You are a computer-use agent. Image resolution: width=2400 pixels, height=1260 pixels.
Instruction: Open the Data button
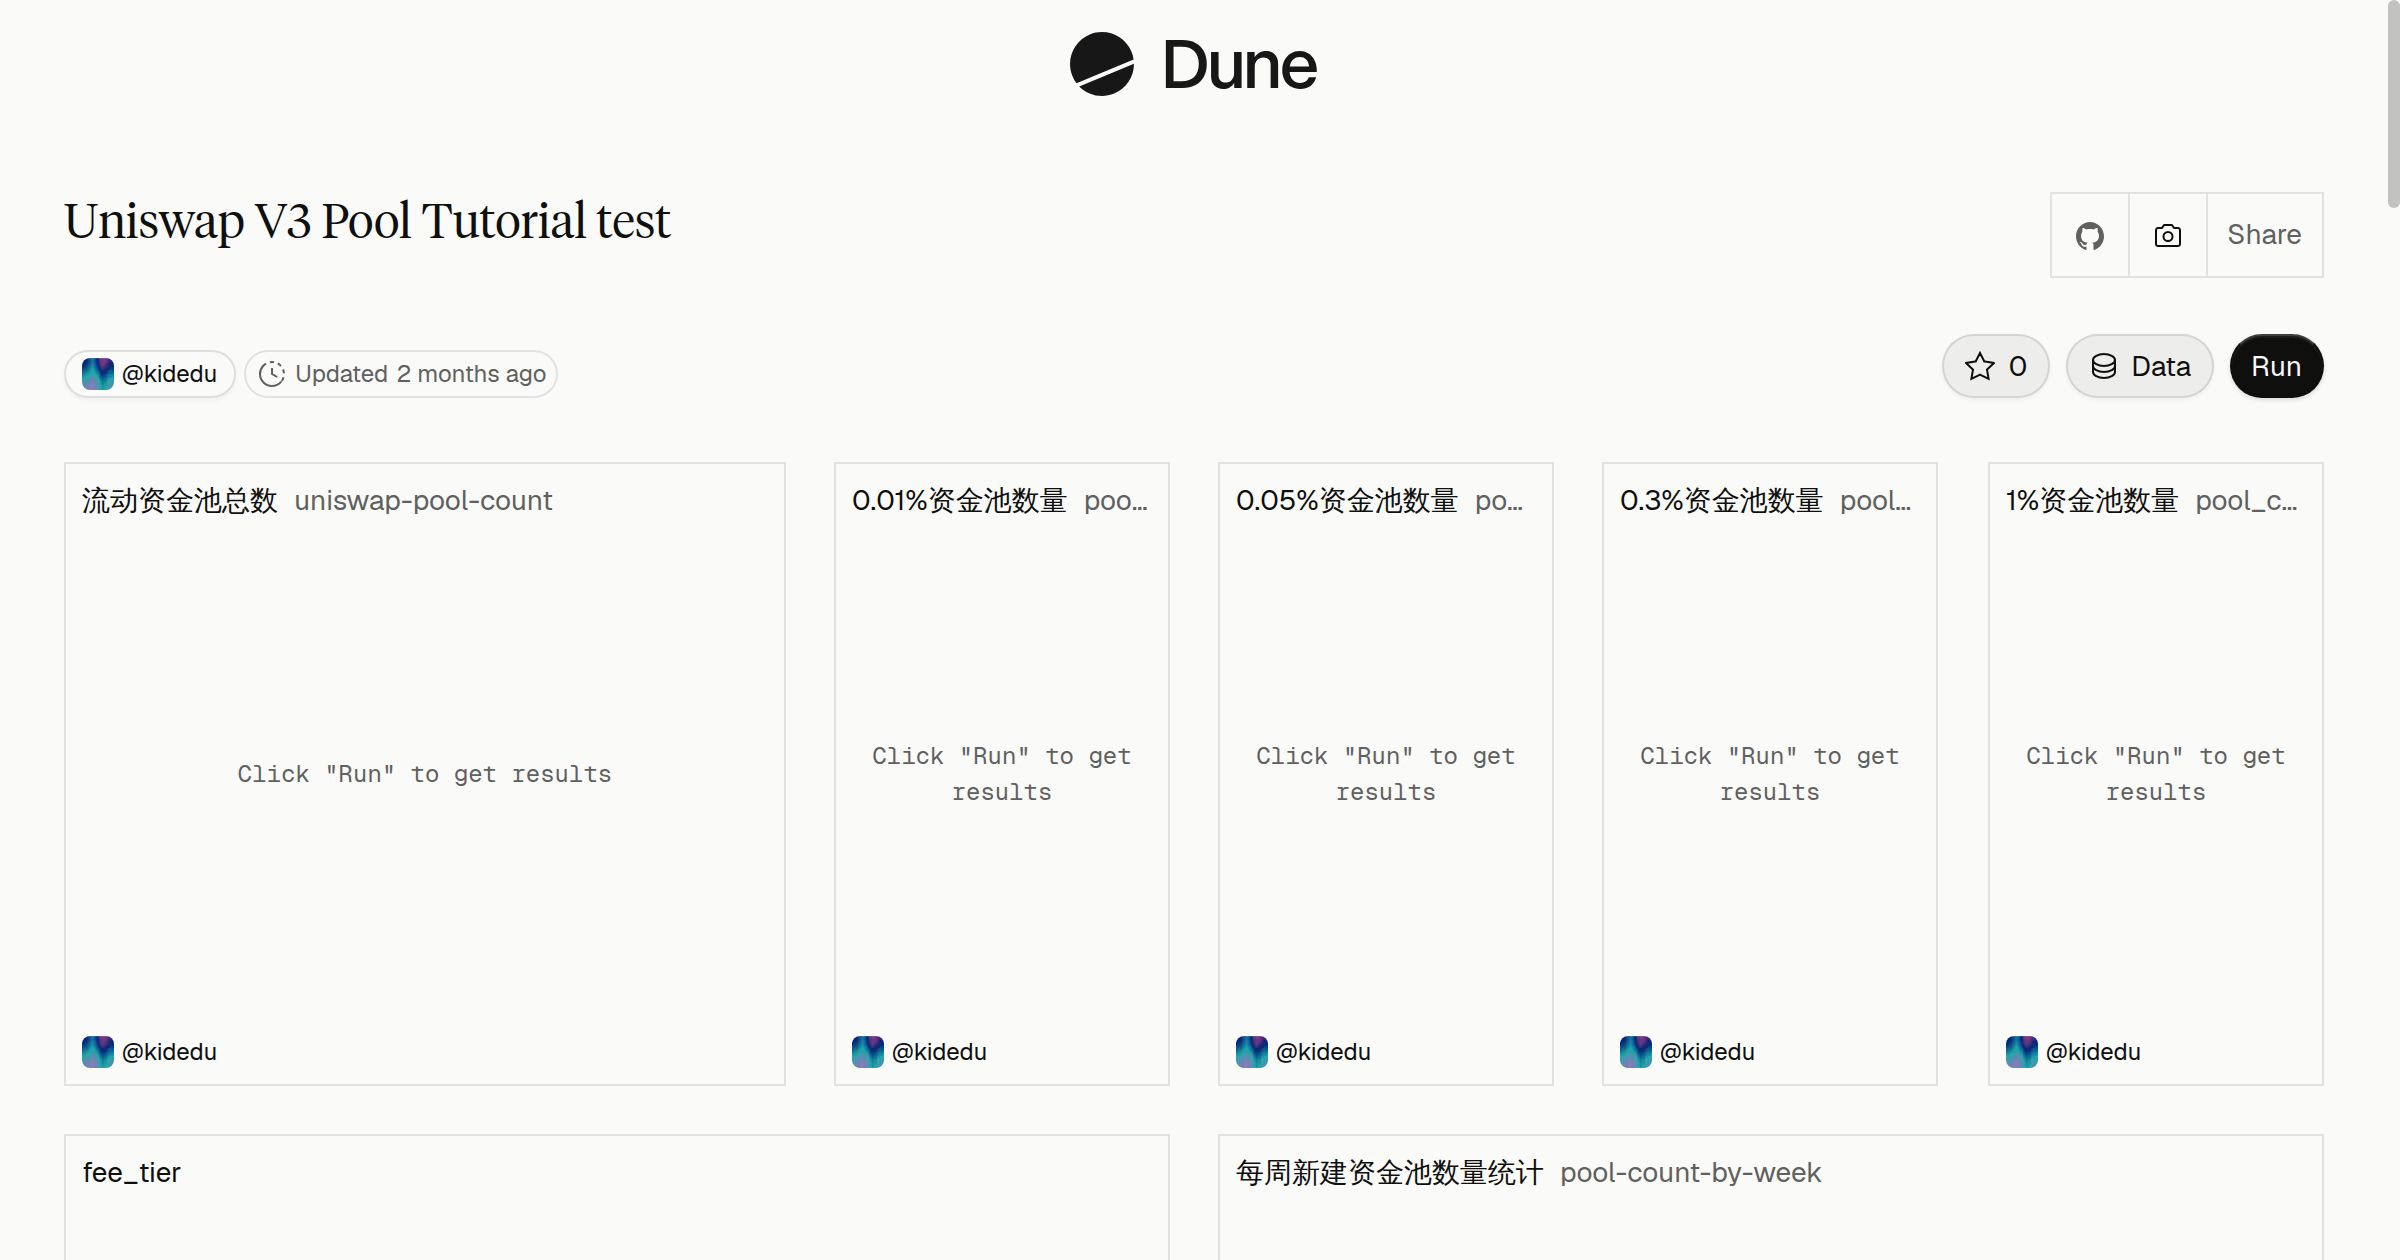click(x=2139, y=366)
